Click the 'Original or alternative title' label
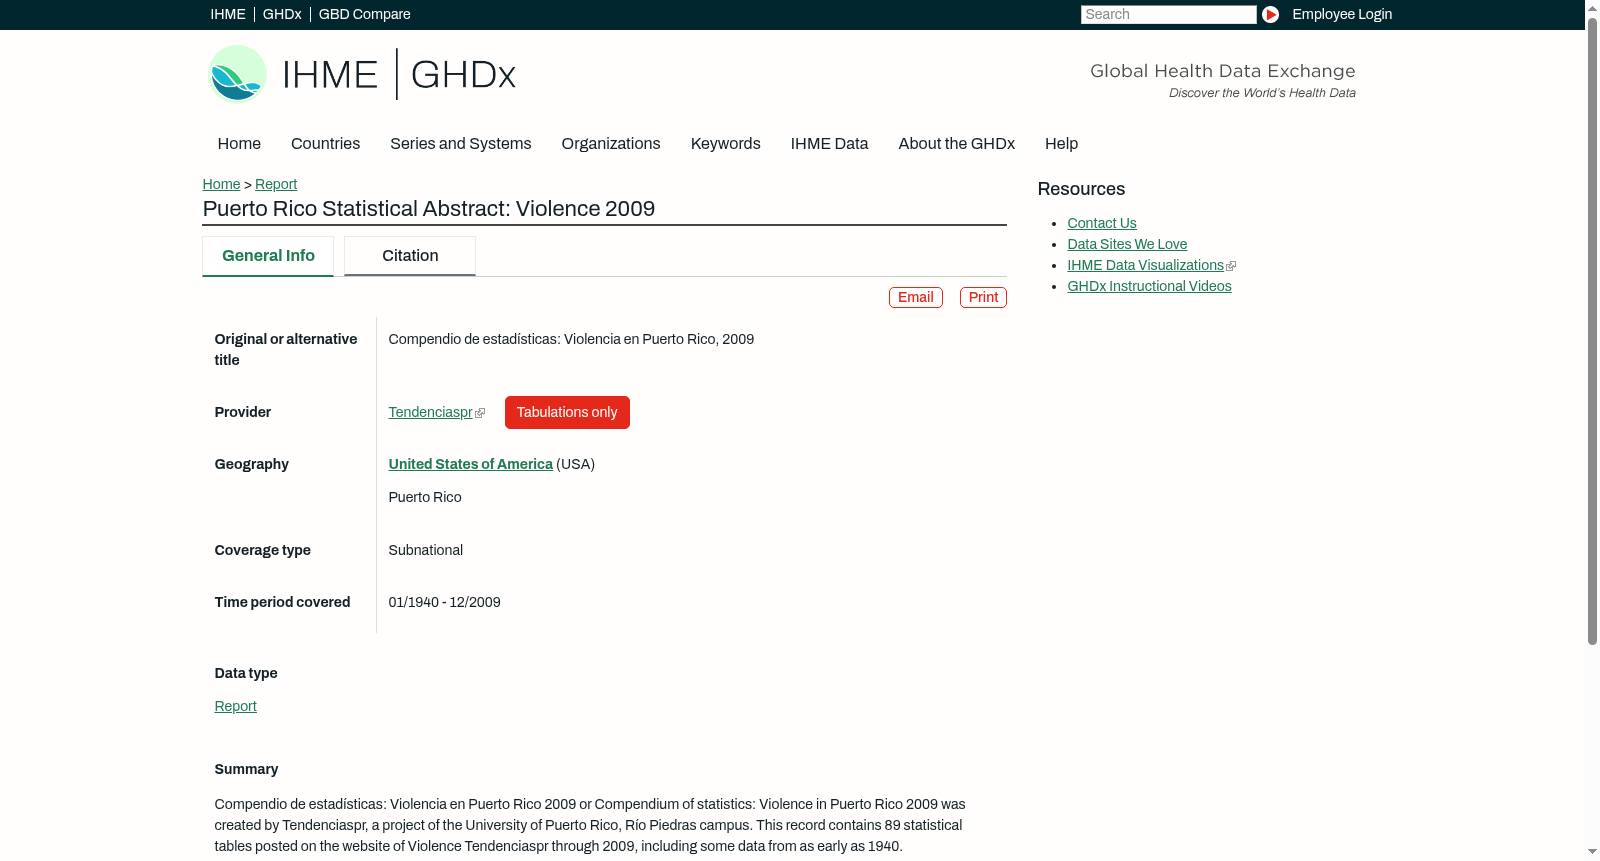 (286, 350)
